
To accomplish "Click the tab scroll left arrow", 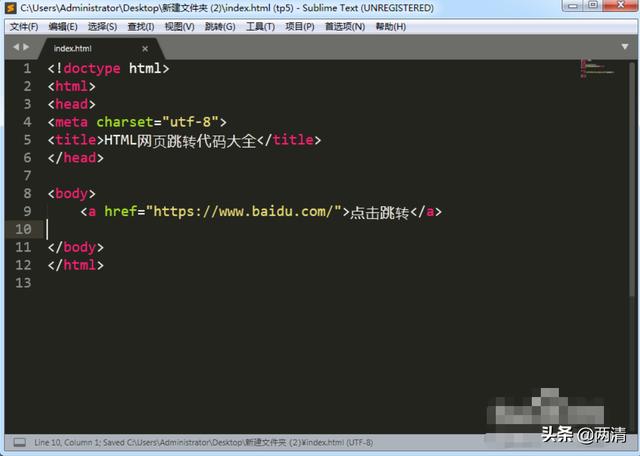I will (14, 48).
